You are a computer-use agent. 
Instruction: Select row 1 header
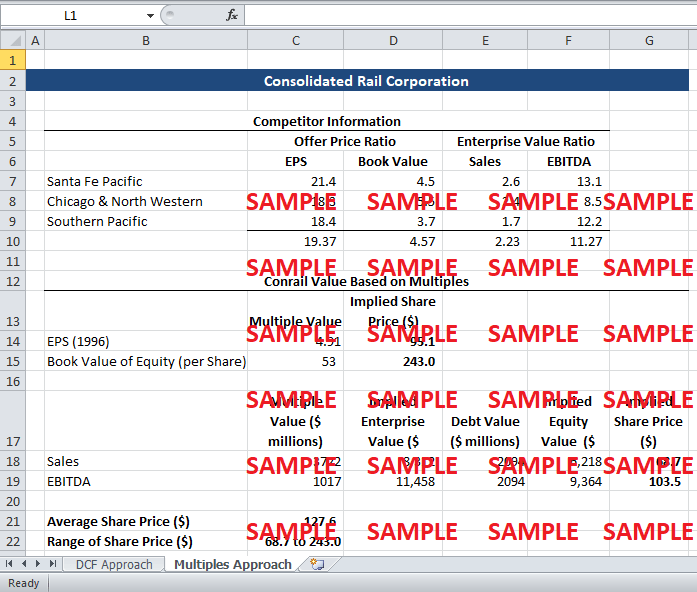click(x=13, y=60)
